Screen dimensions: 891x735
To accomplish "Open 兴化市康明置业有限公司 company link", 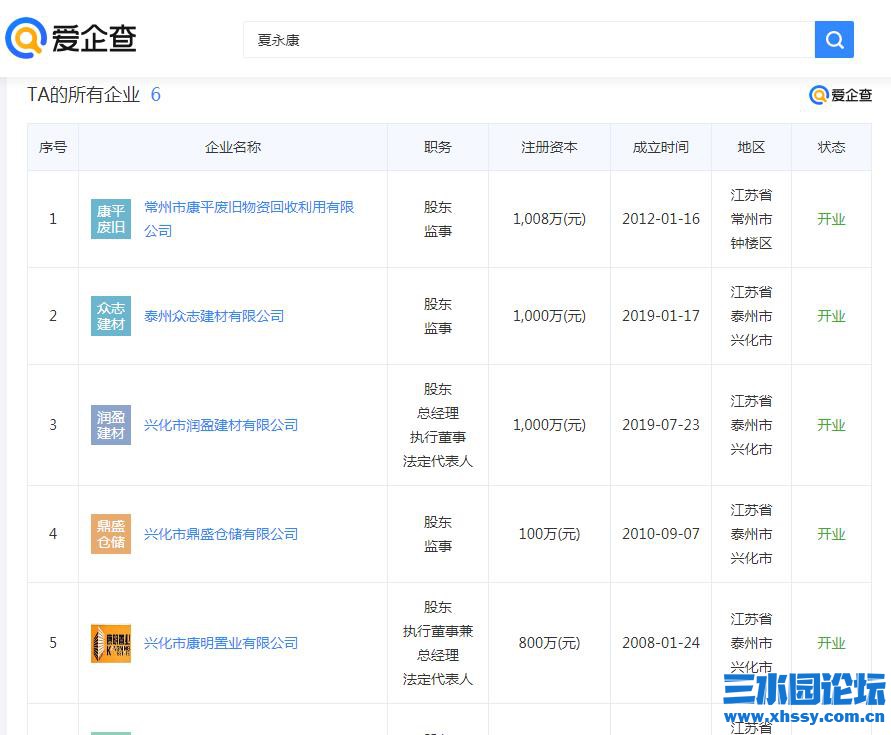I will tap(221, 643).
